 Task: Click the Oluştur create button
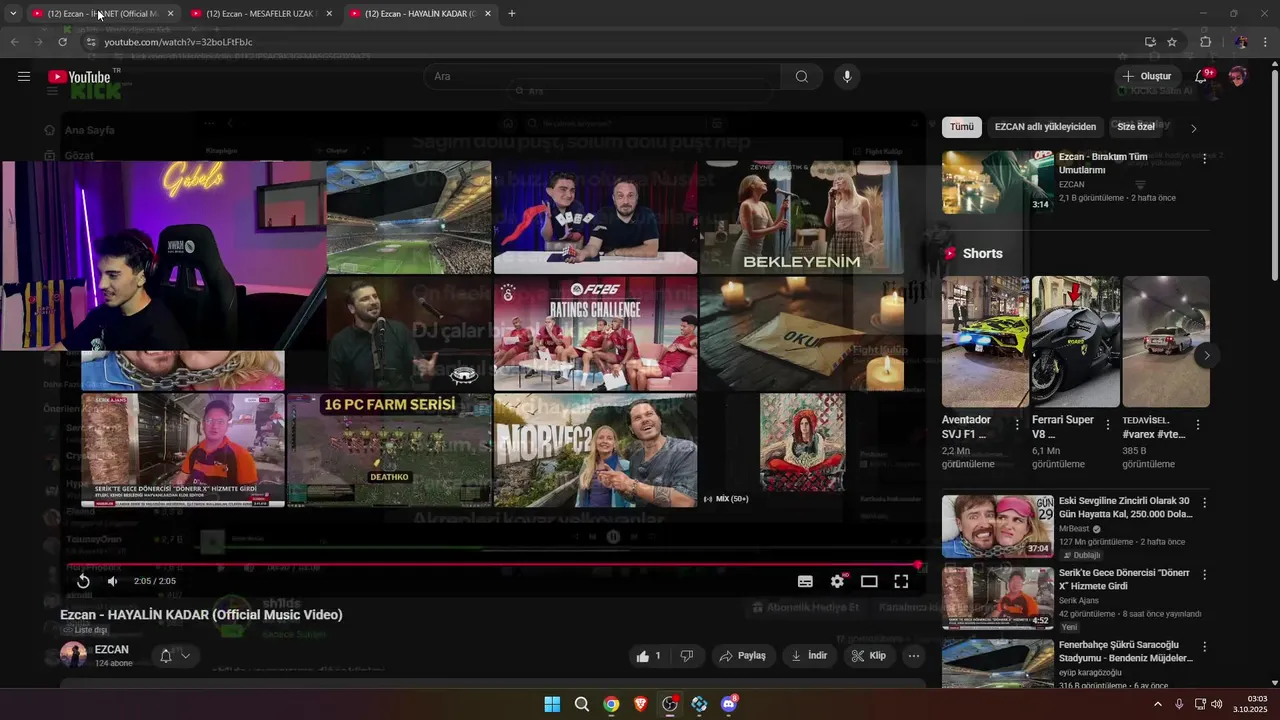1147,77
